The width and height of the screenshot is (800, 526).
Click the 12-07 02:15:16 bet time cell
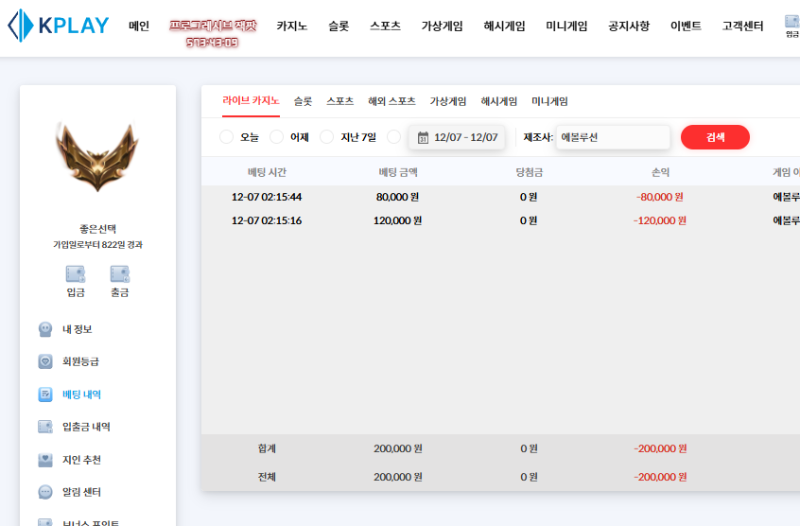[x=267, y=220]
